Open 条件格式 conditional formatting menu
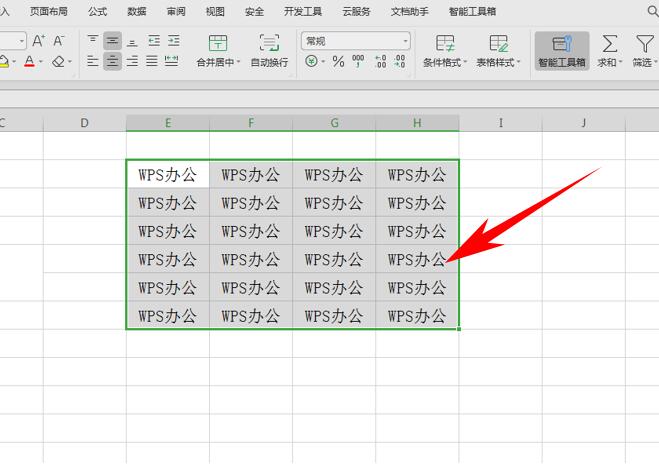Viewport: 659px width, 470px height. tap(445, 50)
